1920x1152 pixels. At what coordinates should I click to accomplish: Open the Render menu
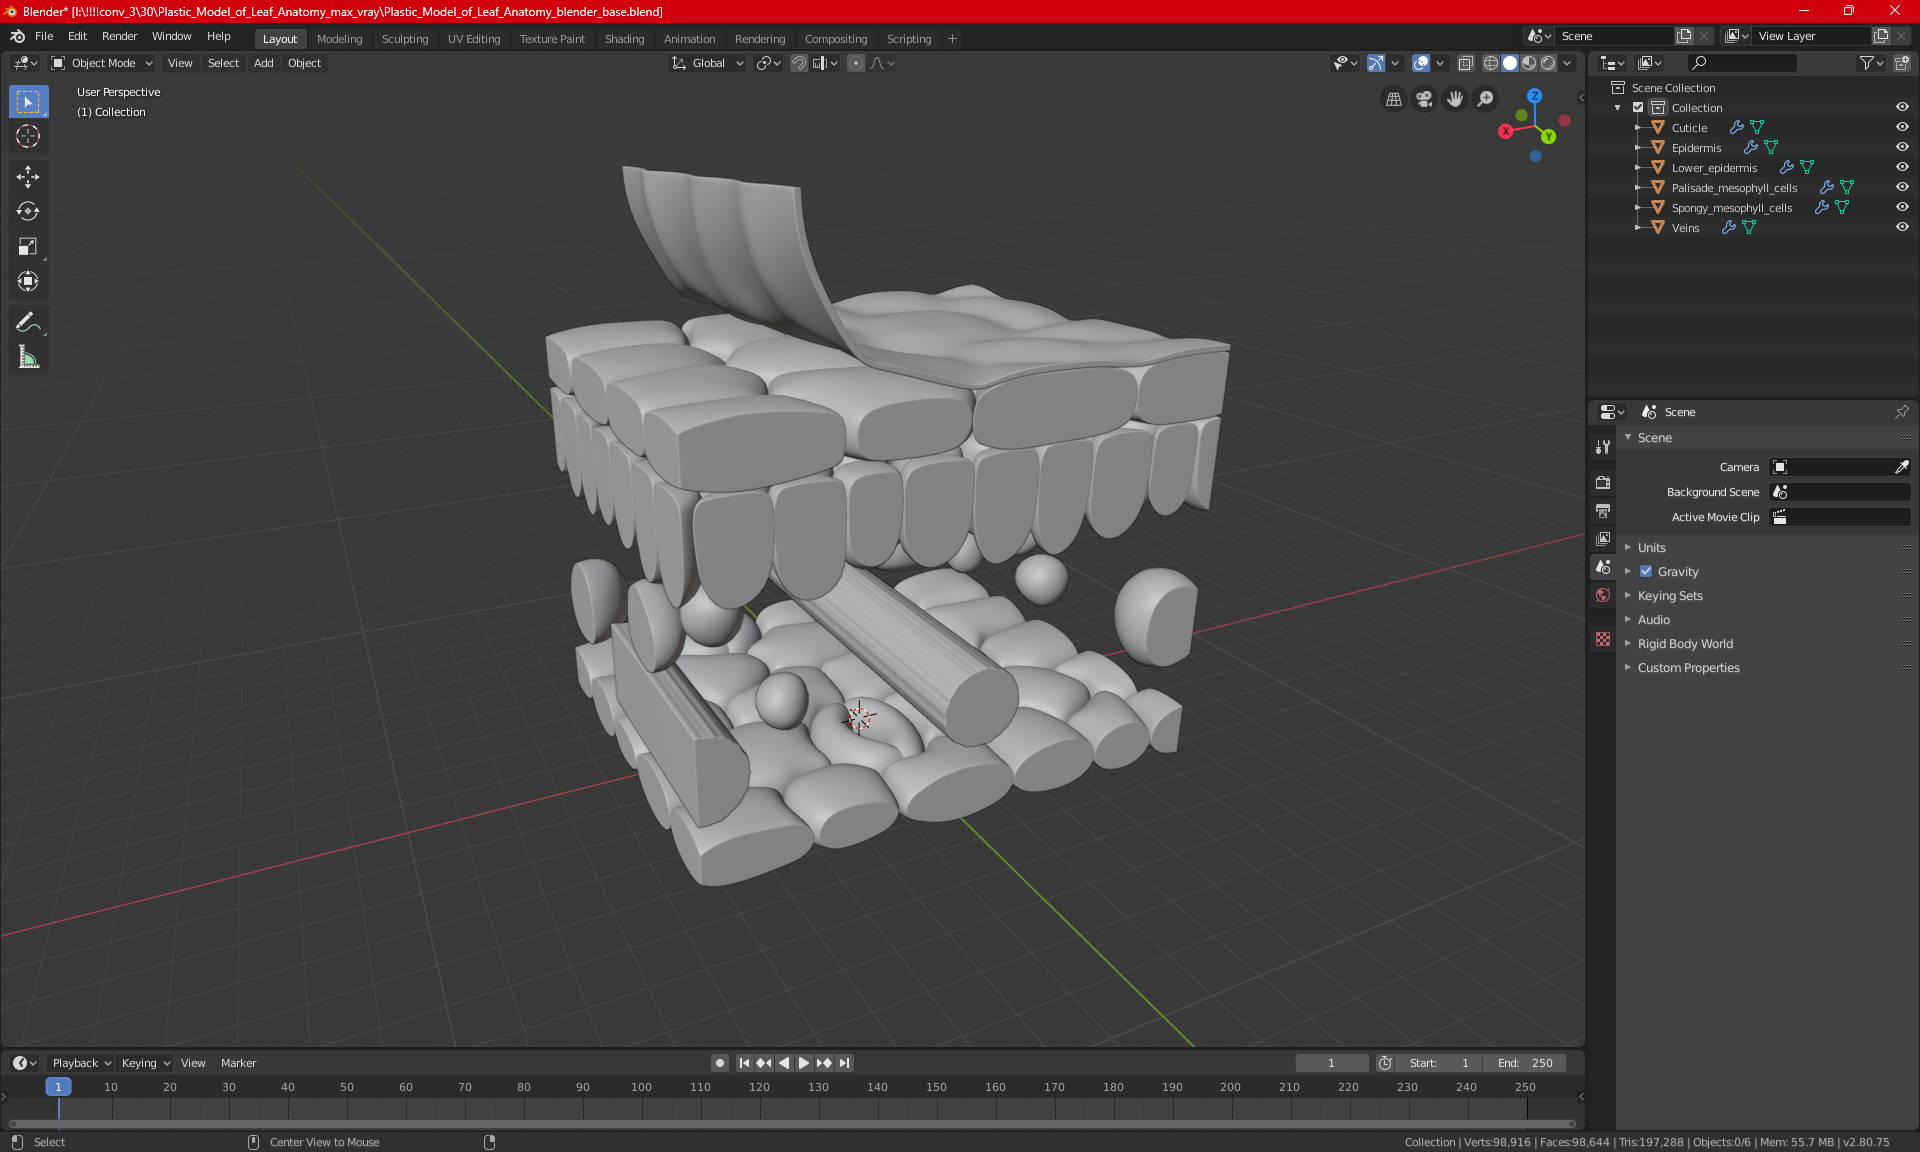tap(119, 36)
